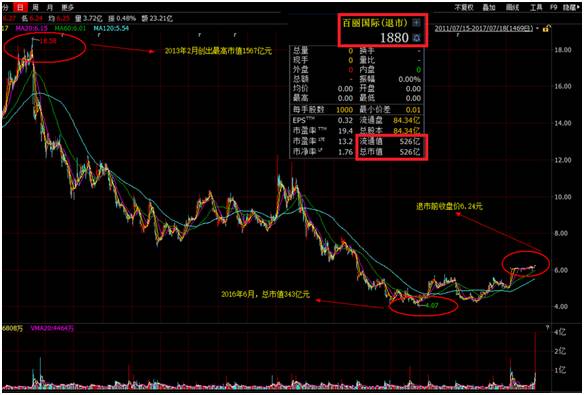584x395 pixels.
Task: Click the MA120 moving average indicator label
Action: tap(111, 28)
